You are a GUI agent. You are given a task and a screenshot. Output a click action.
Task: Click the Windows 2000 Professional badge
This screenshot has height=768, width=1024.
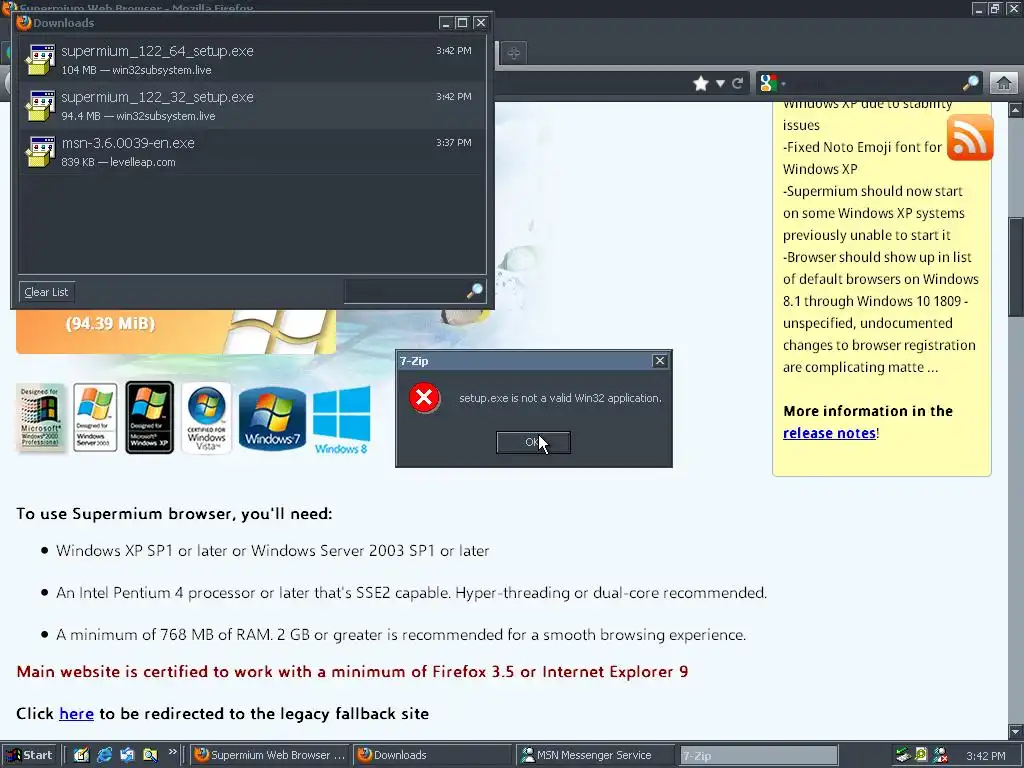coord(40,418)
